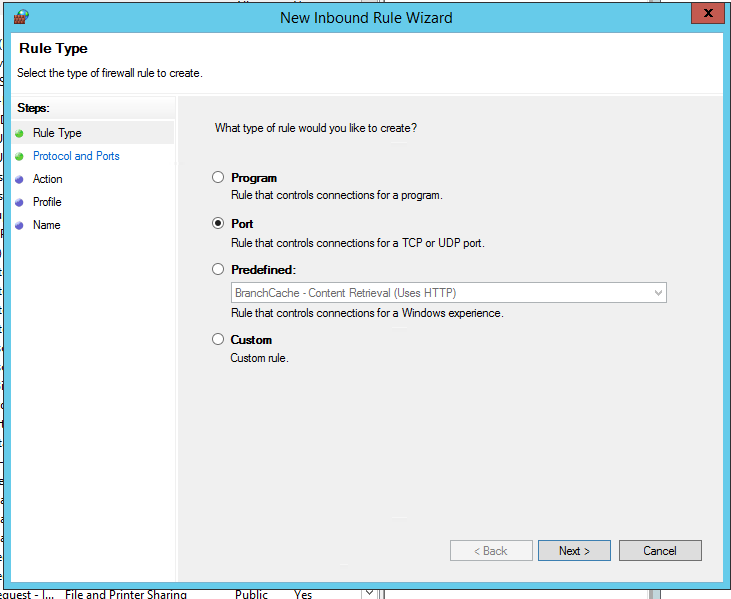Image resolution: width=731 pixels, height=599 pixels.
Task: Expand the Predefined rules dropdown arrow
Action: point(657,293)
